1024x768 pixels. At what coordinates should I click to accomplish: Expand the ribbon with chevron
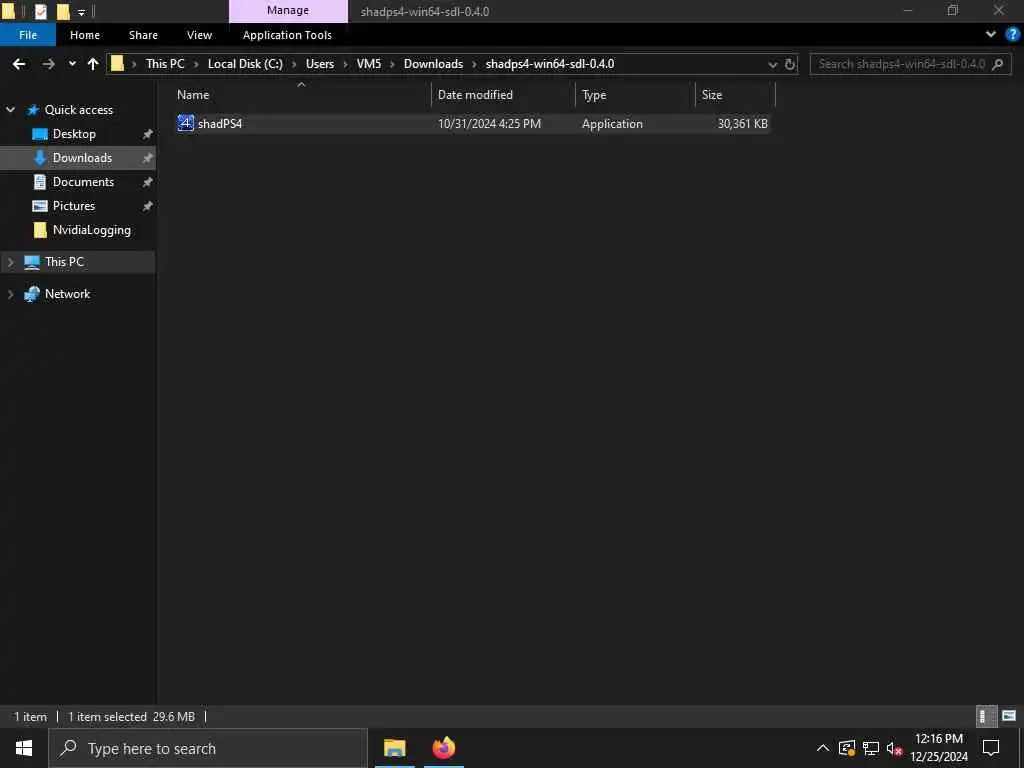point(991,35)
